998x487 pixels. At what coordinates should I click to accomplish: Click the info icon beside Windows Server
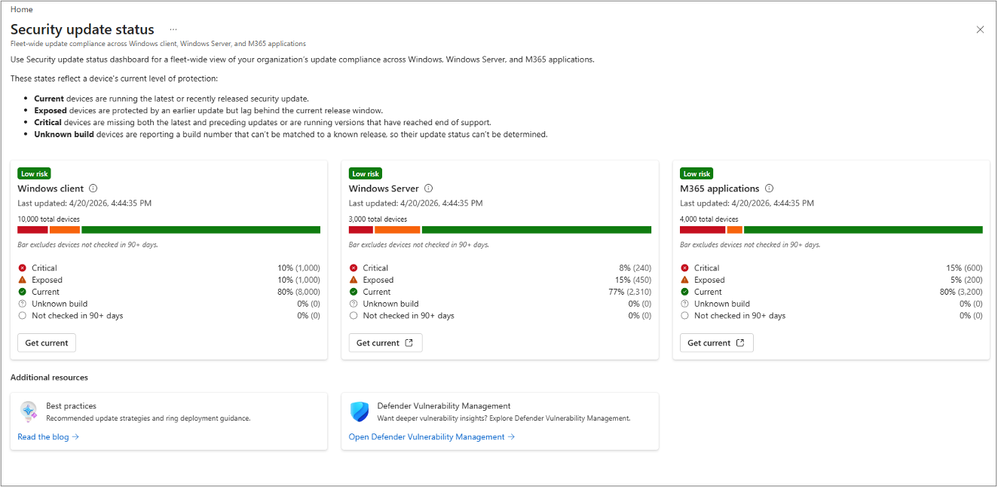point(428,188)
